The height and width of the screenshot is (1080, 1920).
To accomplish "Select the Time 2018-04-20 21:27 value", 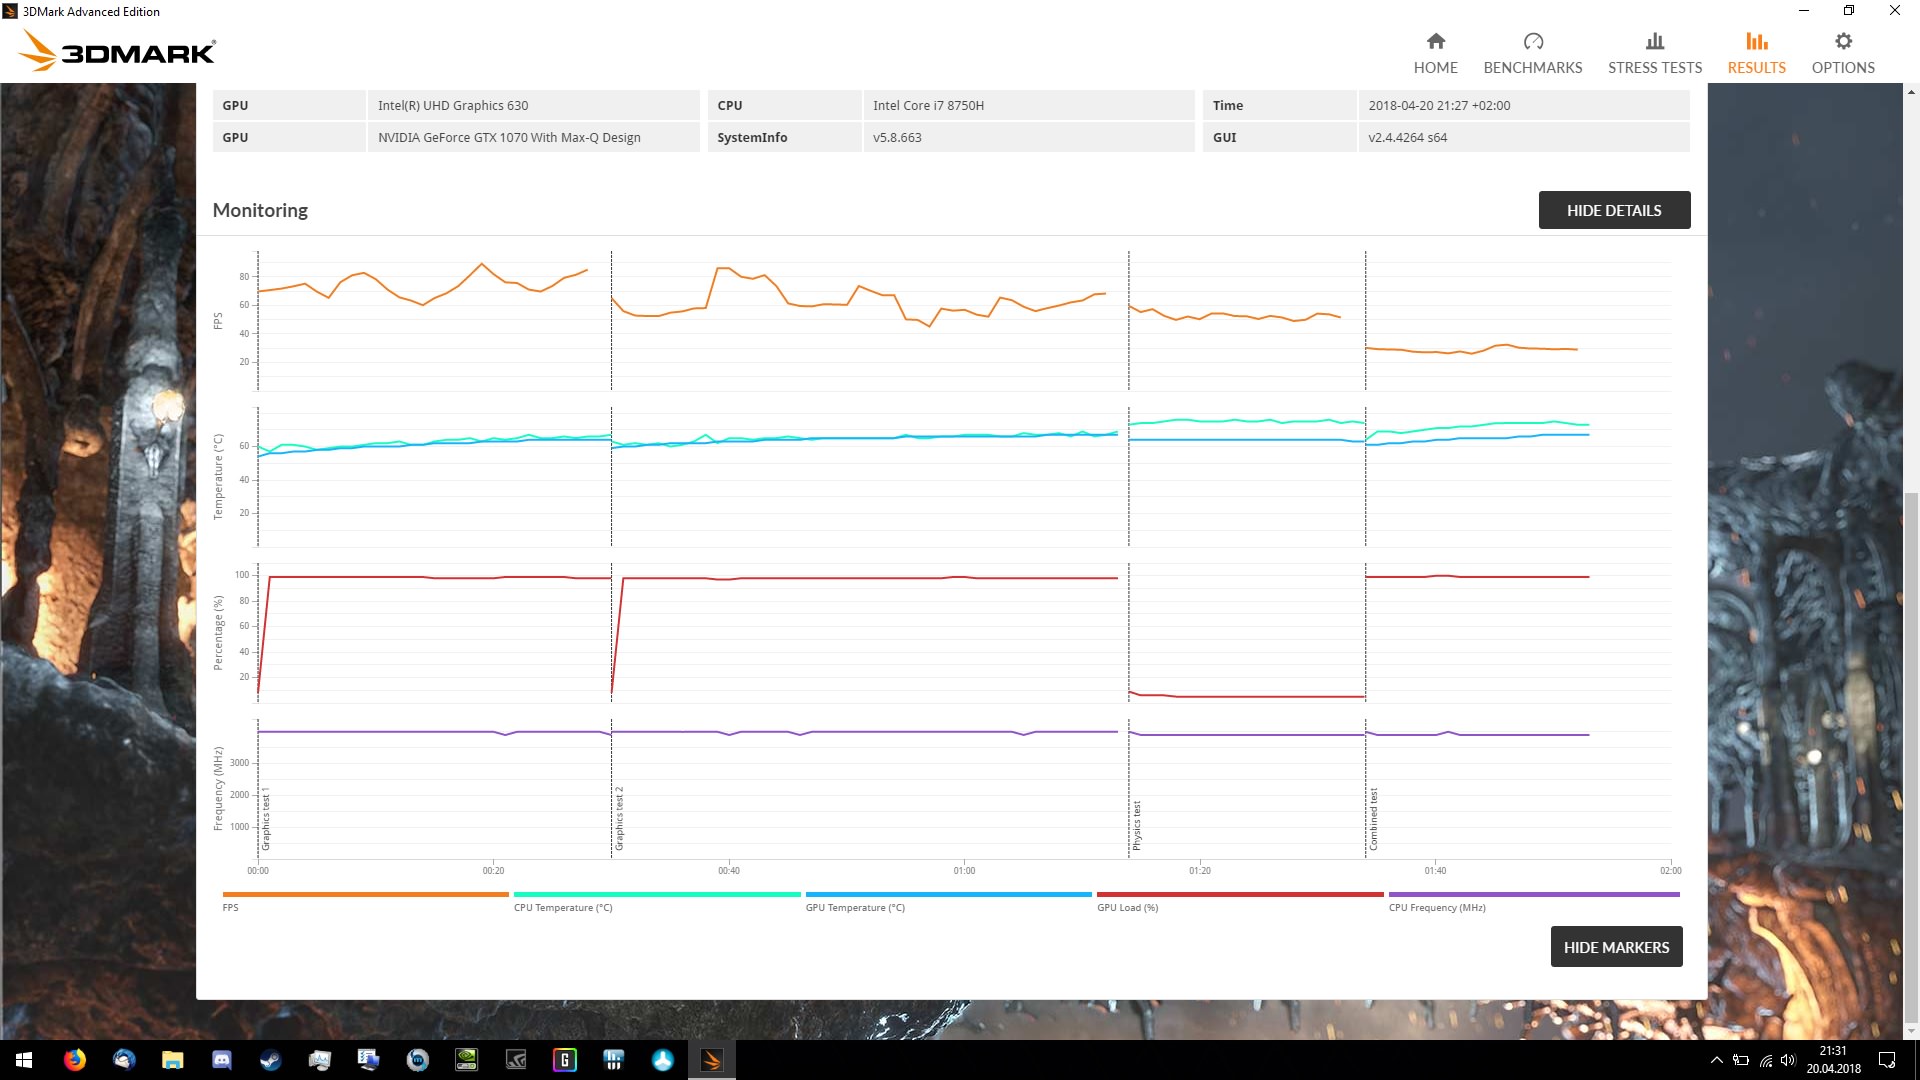I will pos(1438,105).
